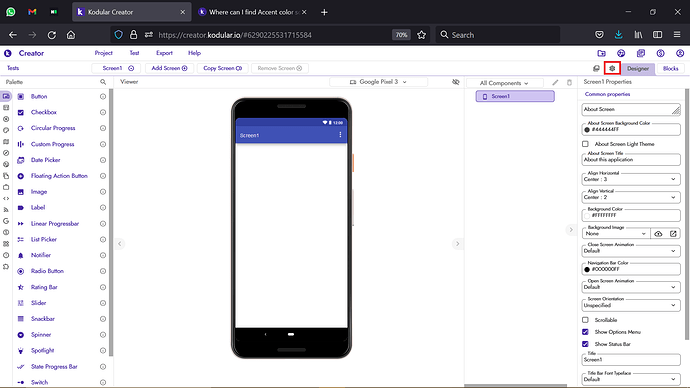
Task: Click the Copy Screen button
Action: click(223, 68)
